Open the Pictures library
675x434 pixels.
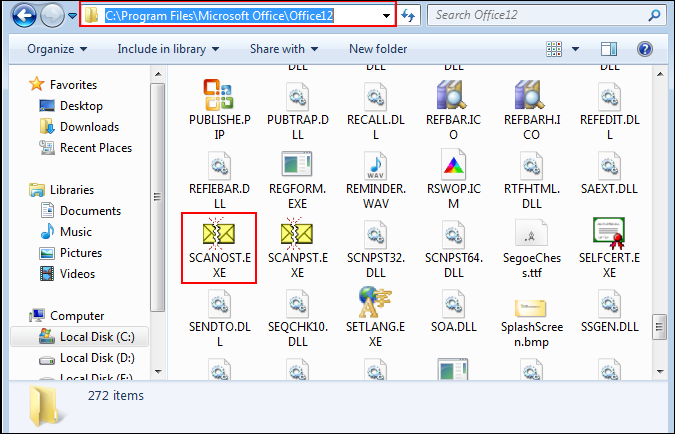coord(71,253)
